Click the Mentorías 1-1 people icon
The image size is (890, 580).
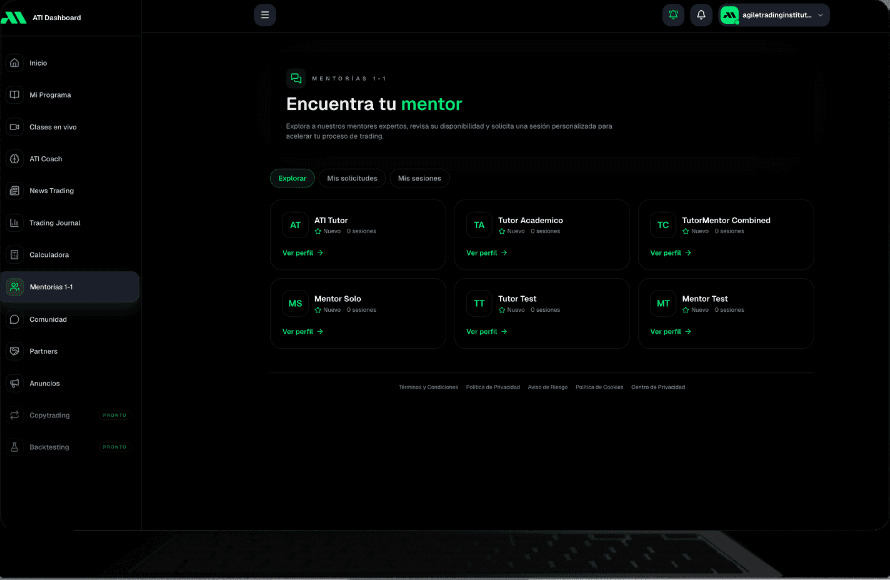[x=15, y=287]
